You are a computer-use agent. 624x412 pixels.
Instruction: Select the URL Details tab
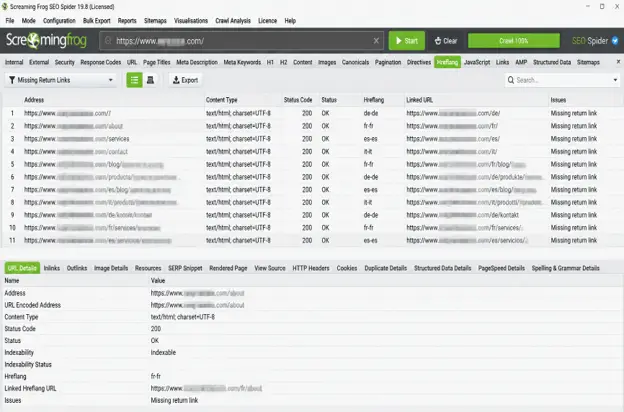click(22, 268)
